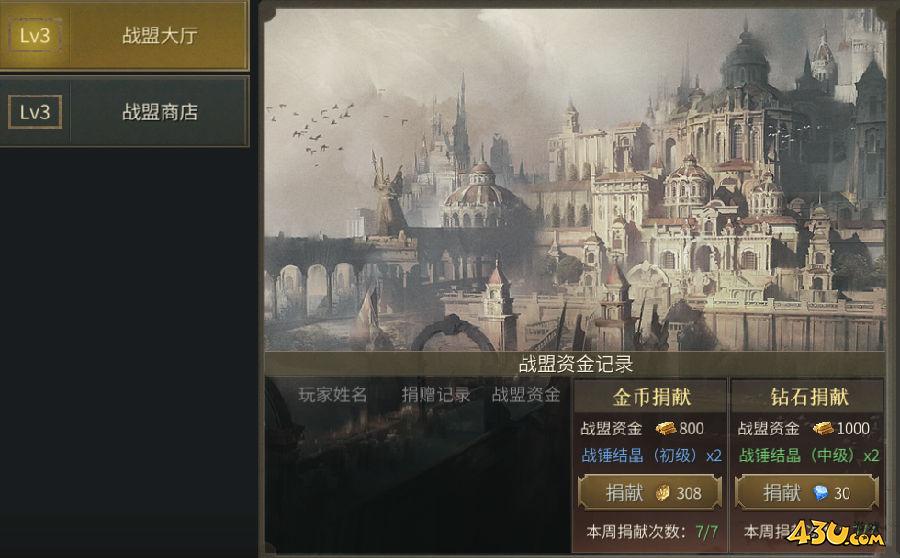Click the gold bars icon beside 800
The height and width of the screenshot is (558, 900).
click(x=666, y=428)
